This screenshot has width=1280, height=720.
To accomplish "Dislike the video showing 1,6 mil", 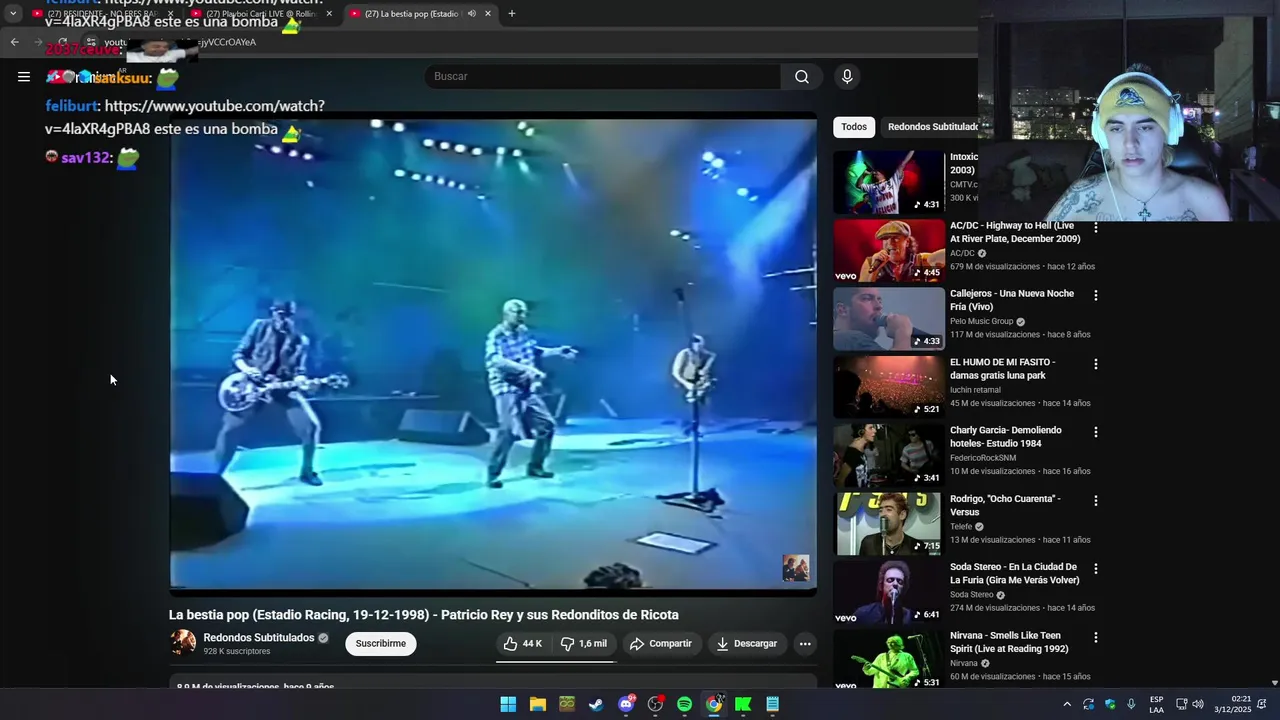I will pyautogui.click(x=584, y=644).
